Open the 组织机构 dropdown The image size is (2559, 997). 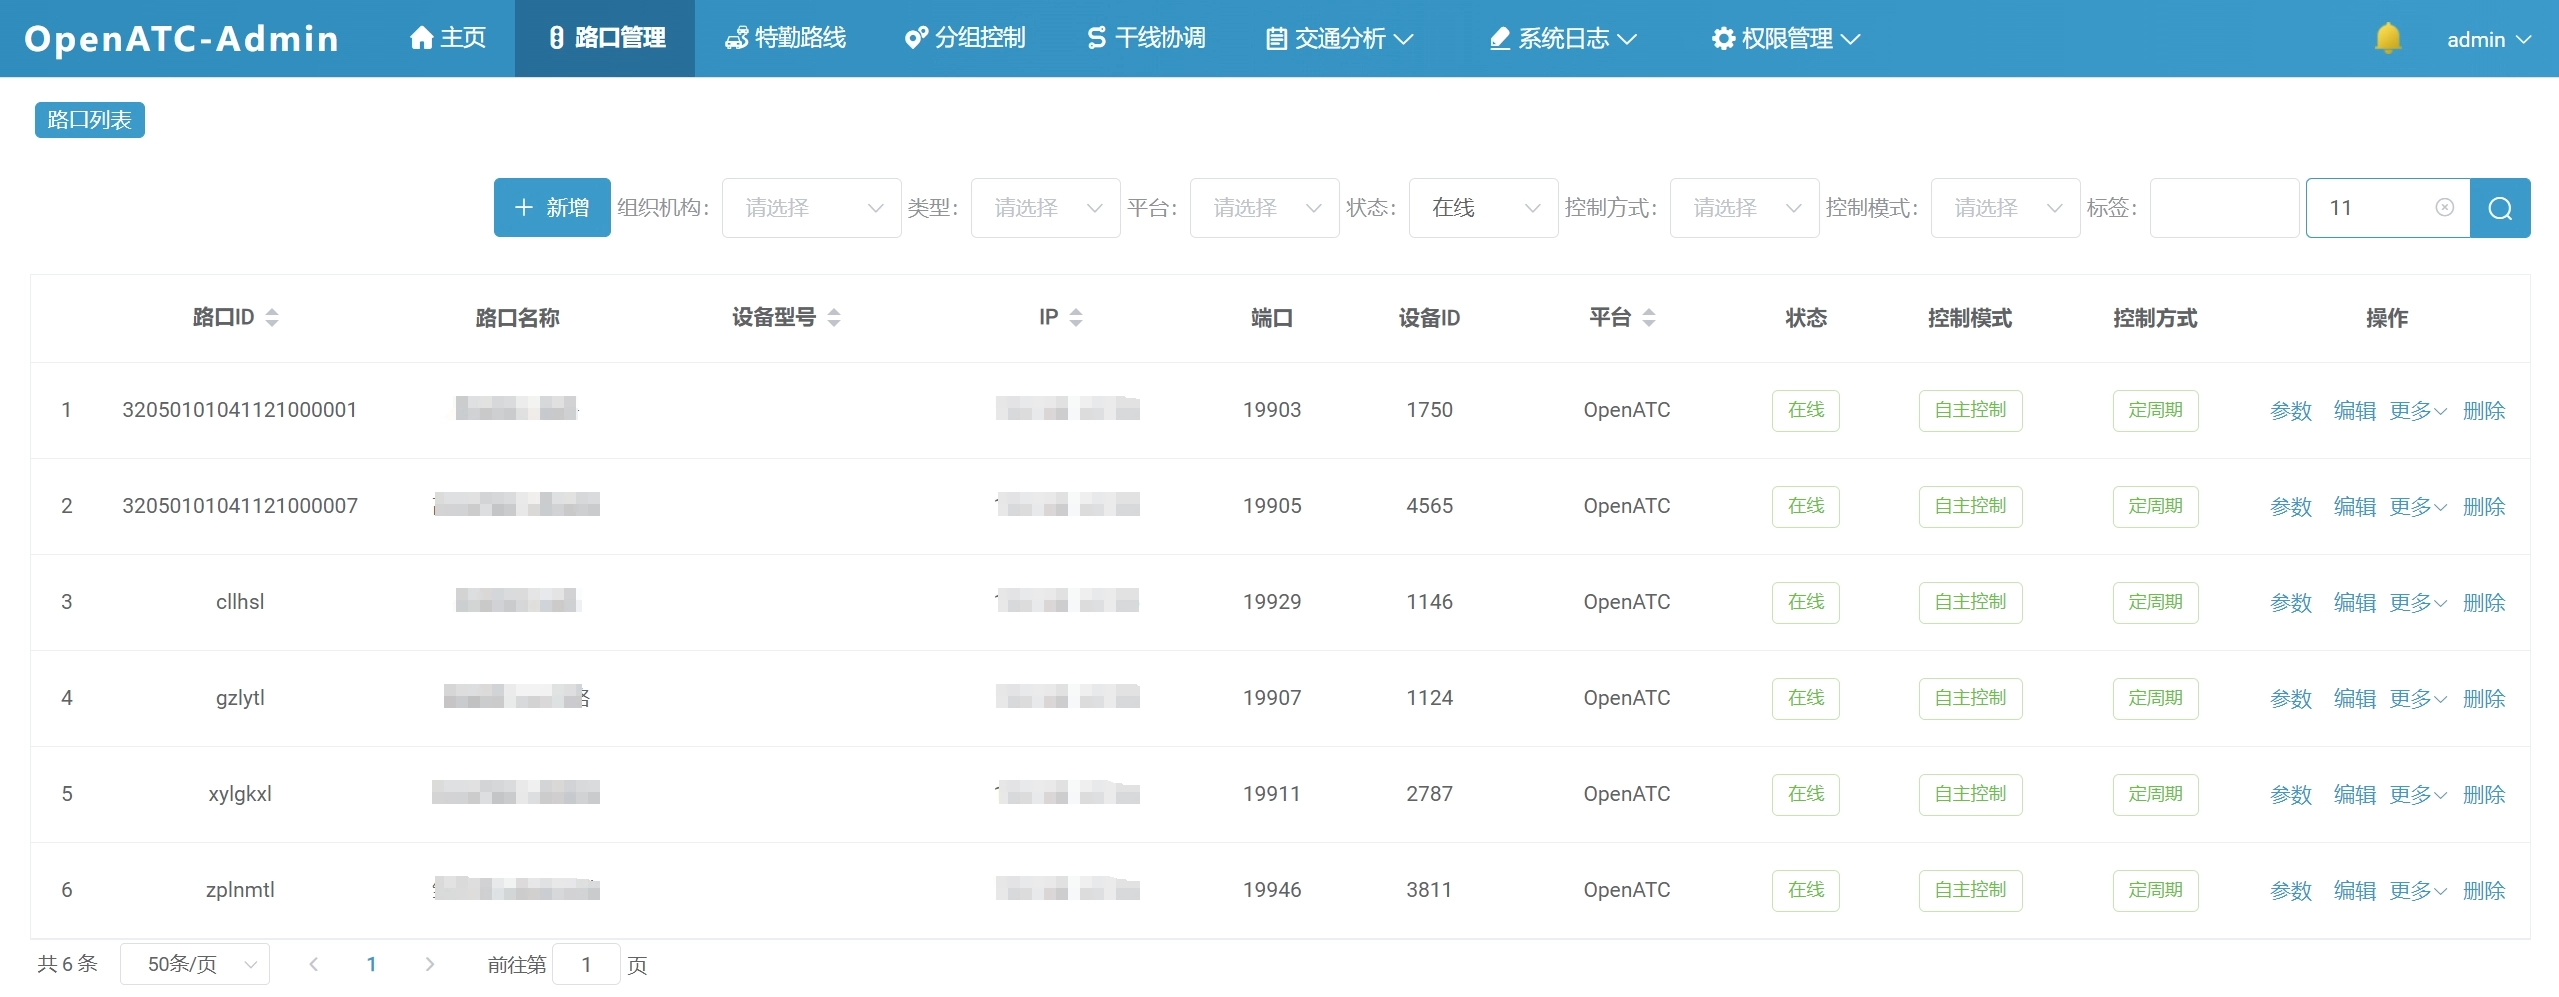[811, 208]
